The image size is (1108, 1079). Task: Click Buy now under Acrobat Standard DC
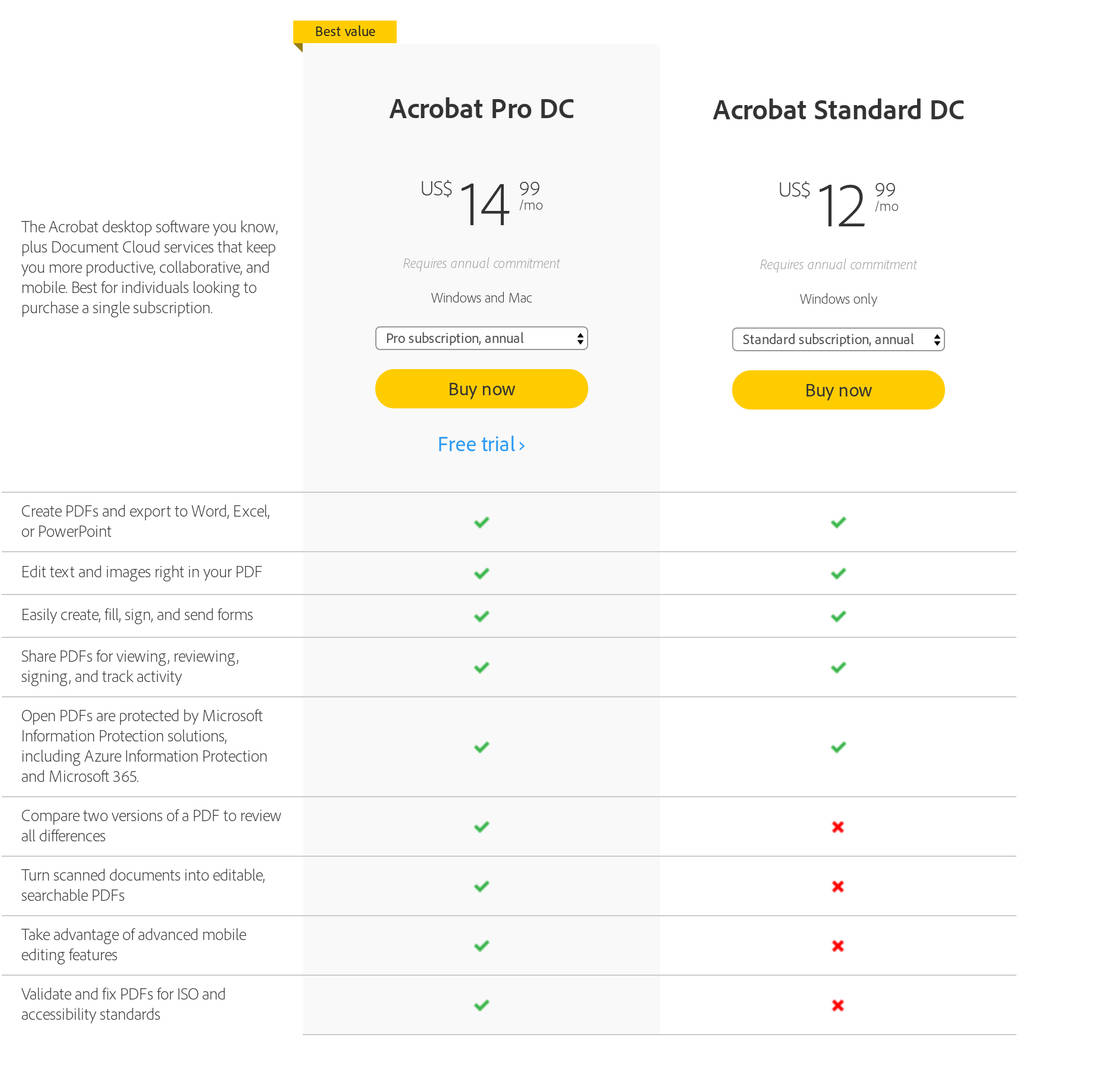click(838, 390)
